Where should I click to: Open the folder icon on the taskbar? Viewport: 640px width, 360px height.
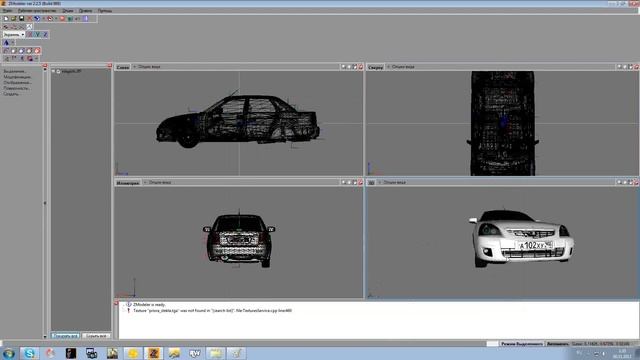215,353
